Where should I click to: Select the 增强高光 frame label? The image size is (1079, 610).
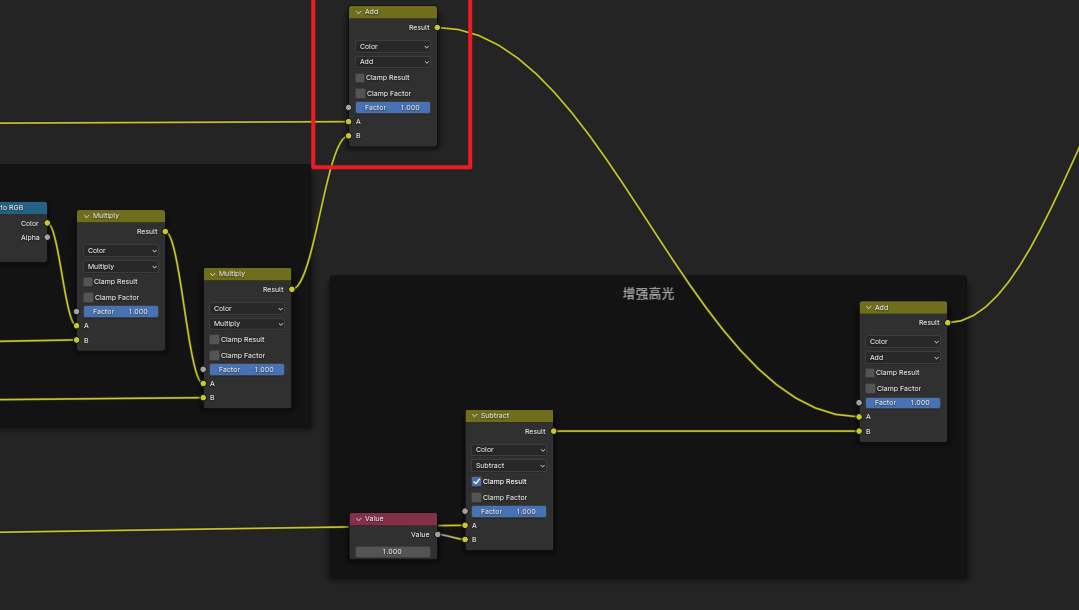pyautogui.click(x=648, y=293)
